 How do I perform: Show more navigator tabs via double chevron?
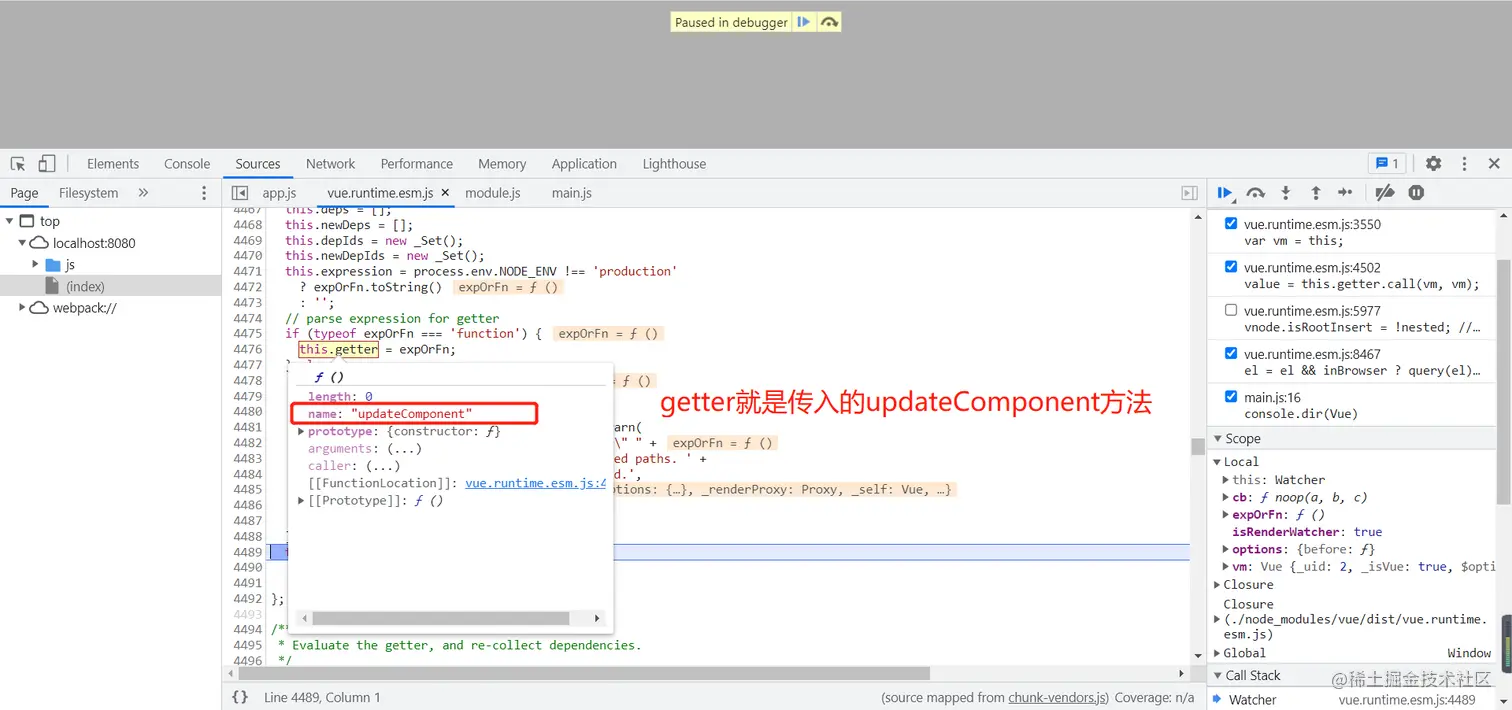pos(143,193)
